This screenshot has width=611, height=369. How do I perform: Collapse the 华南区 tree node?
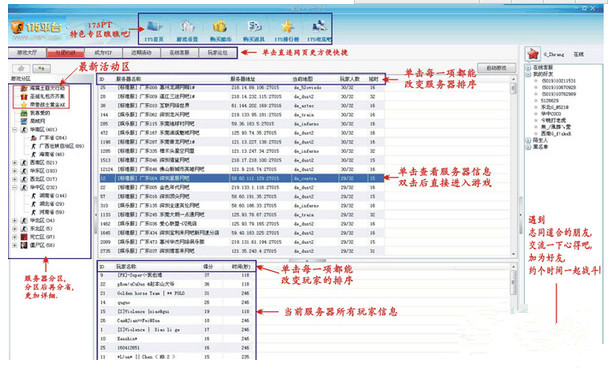(15, 129)
